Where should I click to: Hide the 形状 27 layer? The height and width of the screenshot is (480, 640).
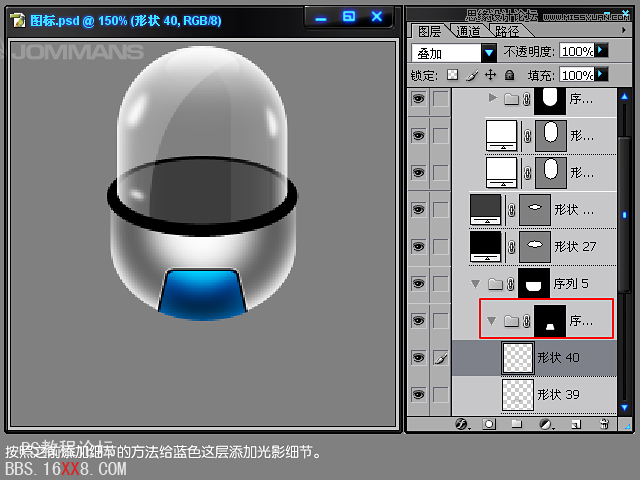(418, 246)
